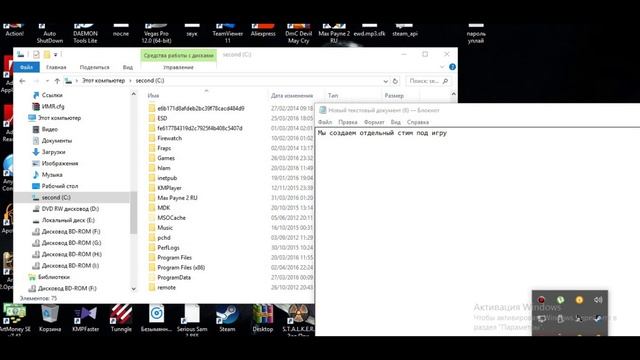Open DAEMON Tools Lite shortcut
Viewport: 640px width, 360px height.
(85, 34)
